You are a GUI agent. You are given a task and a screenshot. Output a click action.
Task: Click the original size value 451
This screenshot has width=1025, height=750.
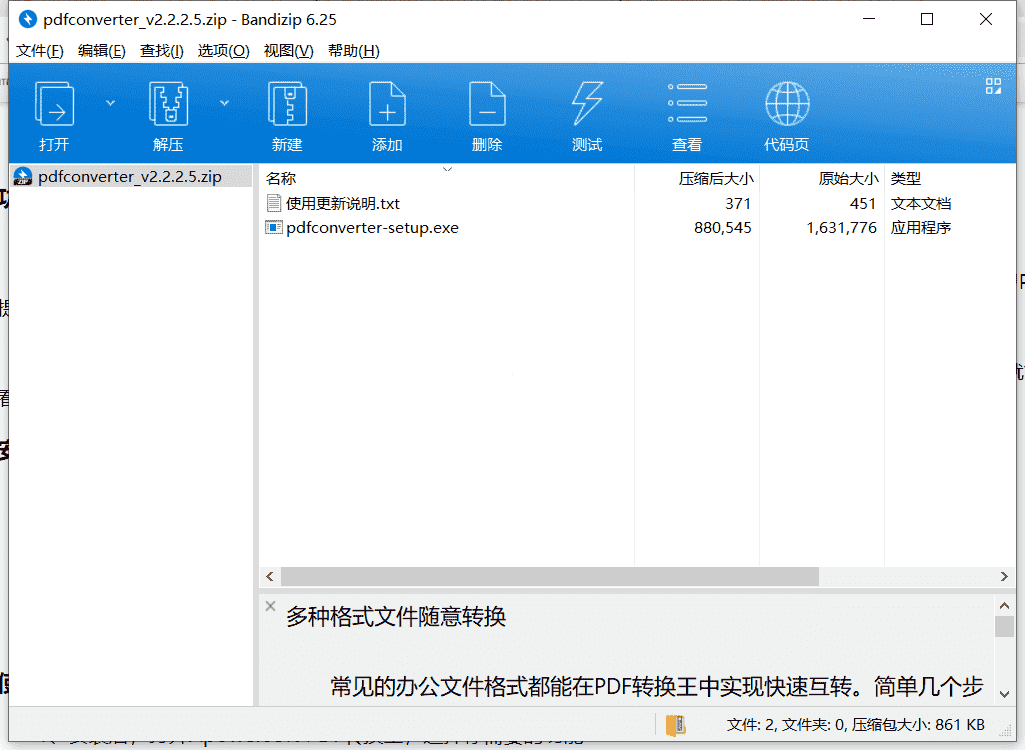coord(863,203)
